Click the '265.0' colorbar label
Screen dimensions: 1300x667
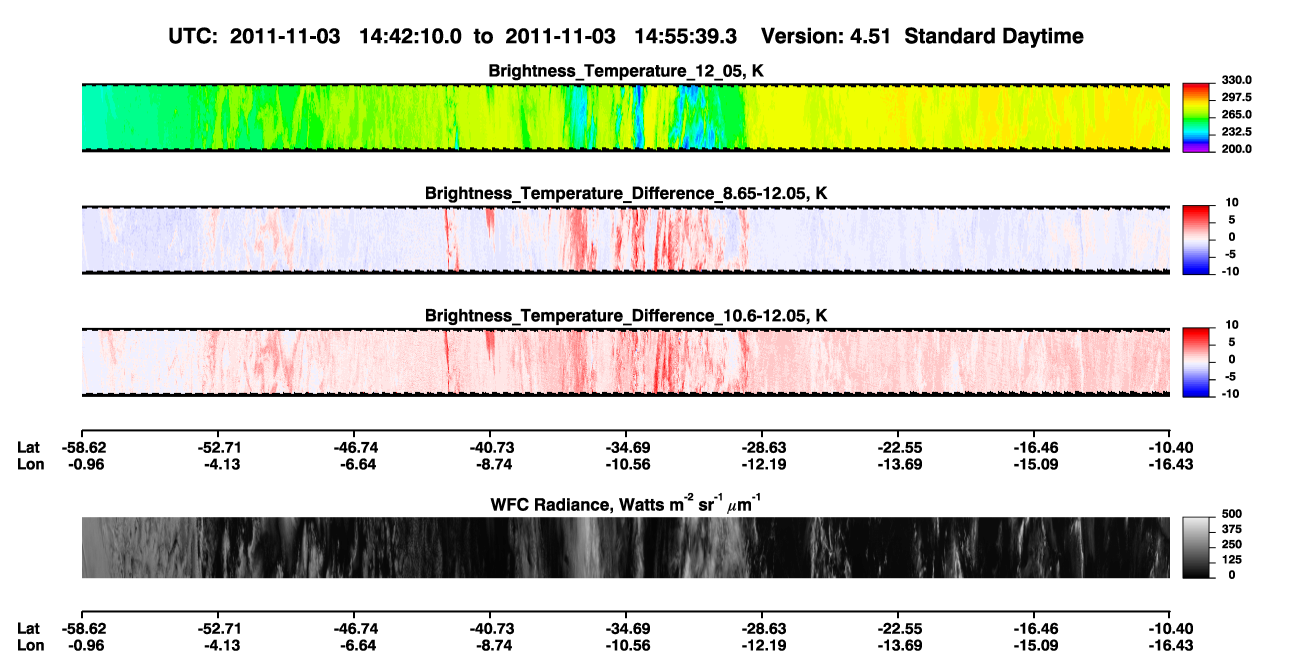pos(1235,115)
